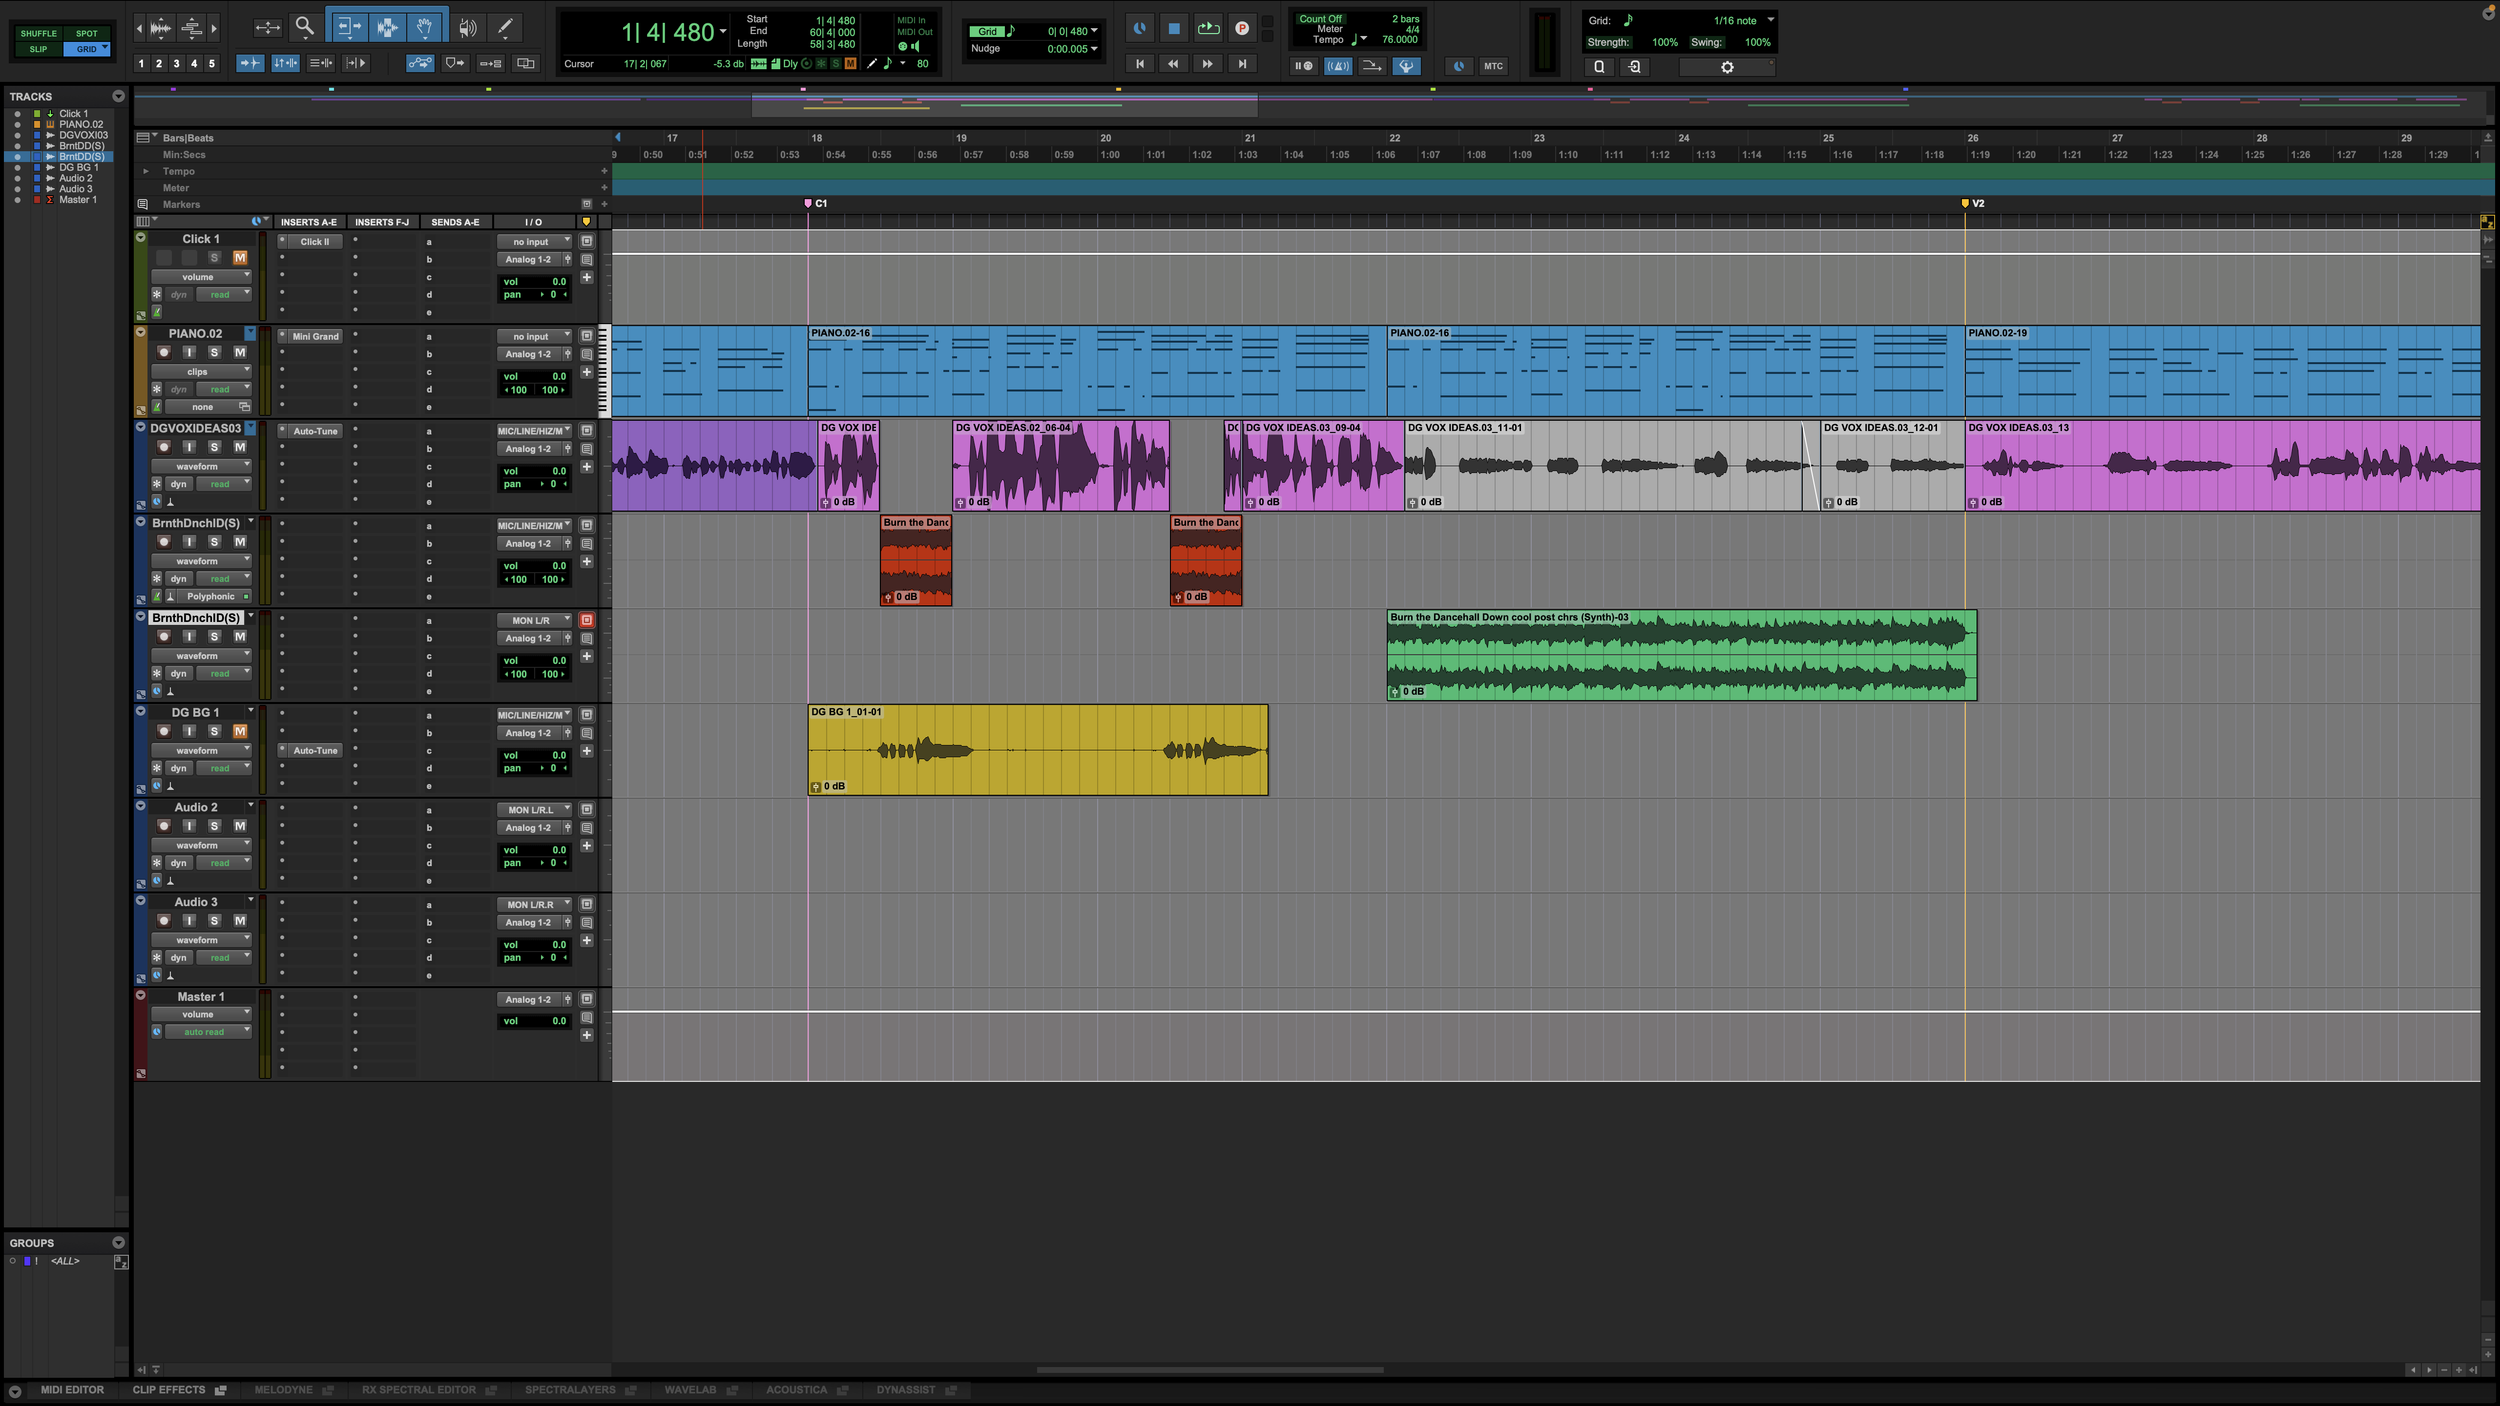The height and width of the screenshot is (1406, 2500).
Task: Enable SHUFFLE edit mode
Action: [39, 34]
